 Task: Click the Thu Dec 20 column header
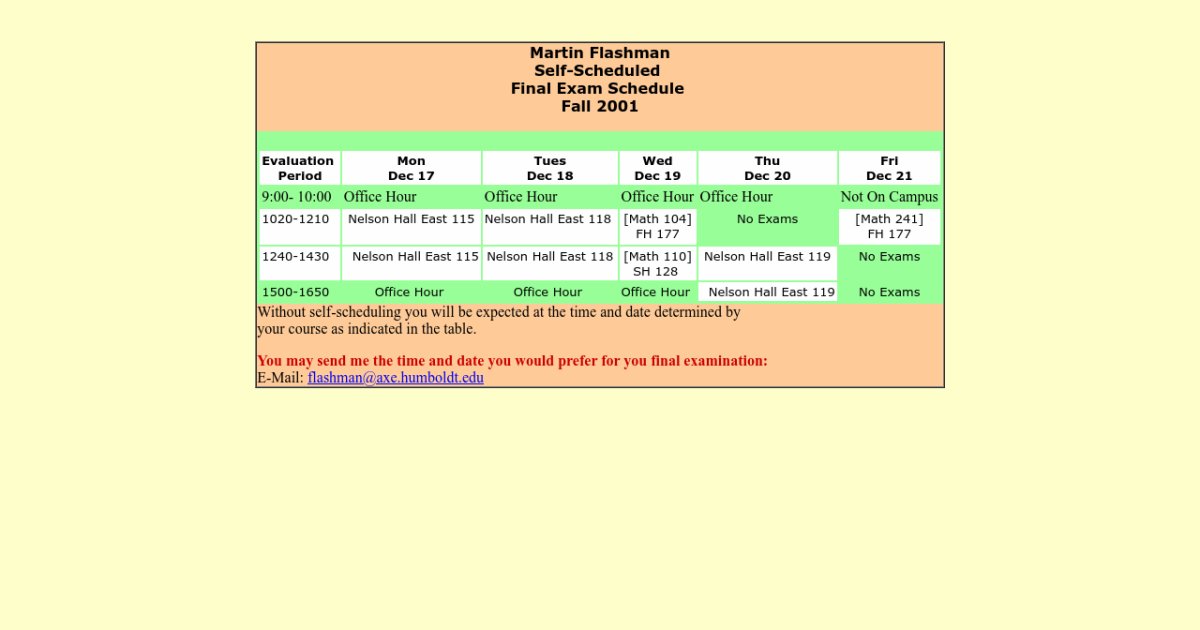point(767,168)
